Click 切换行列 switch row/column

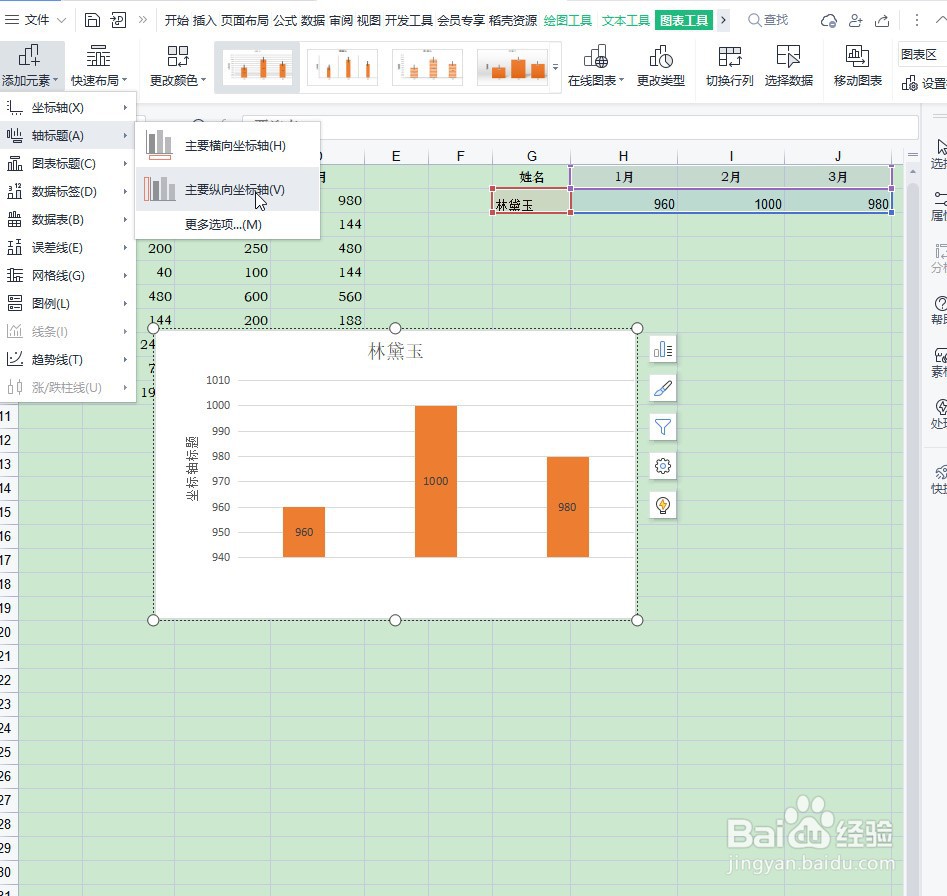coord(730,65)
